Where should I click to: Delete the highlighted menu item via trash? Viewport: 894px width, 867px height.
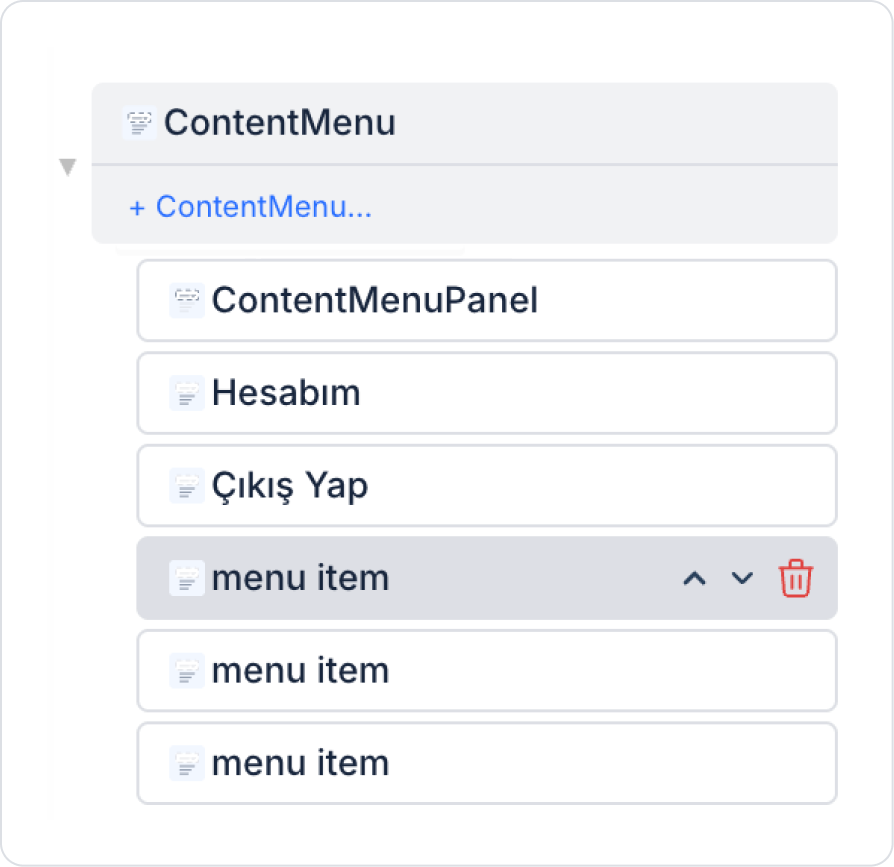[x=796, y=578]
